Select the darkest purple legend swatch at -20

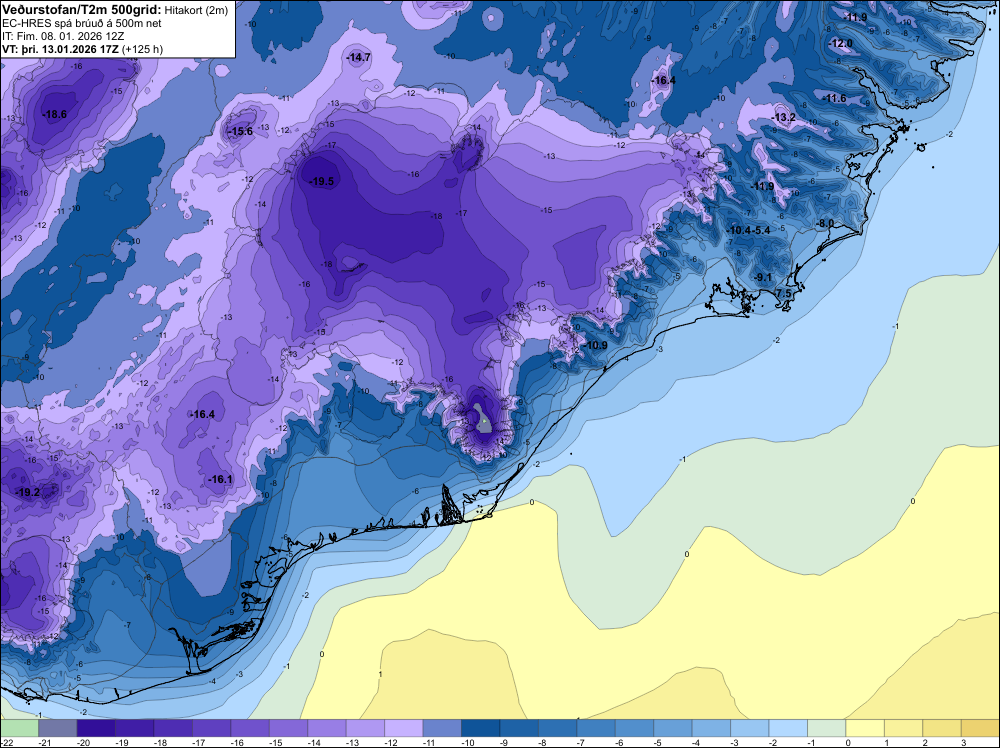click(96, 728)
